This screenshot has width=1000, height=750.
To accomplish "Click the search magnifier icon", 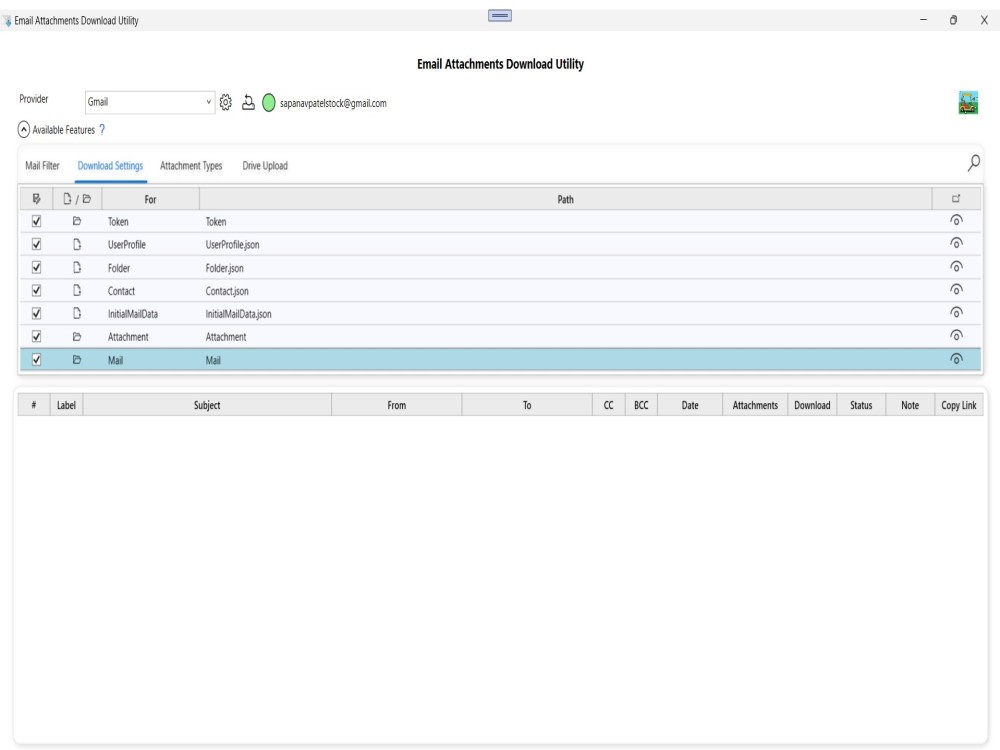I will tap(973, 163).
